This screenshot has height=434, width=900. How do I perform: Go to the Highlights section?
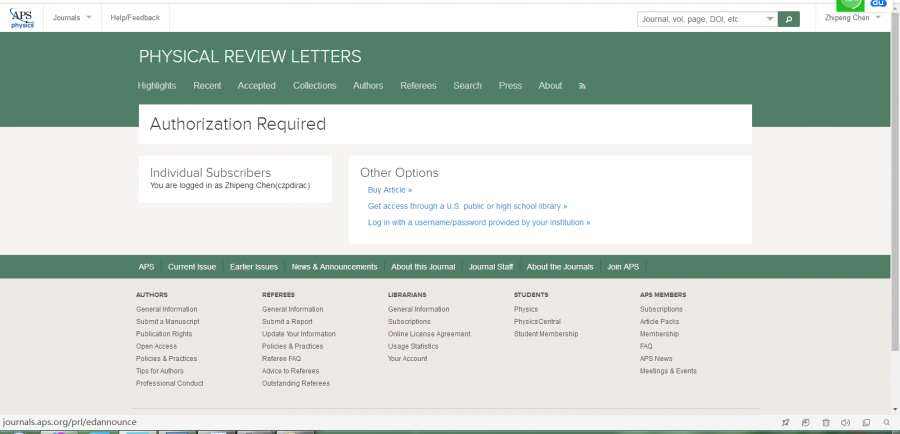[157, 86]
